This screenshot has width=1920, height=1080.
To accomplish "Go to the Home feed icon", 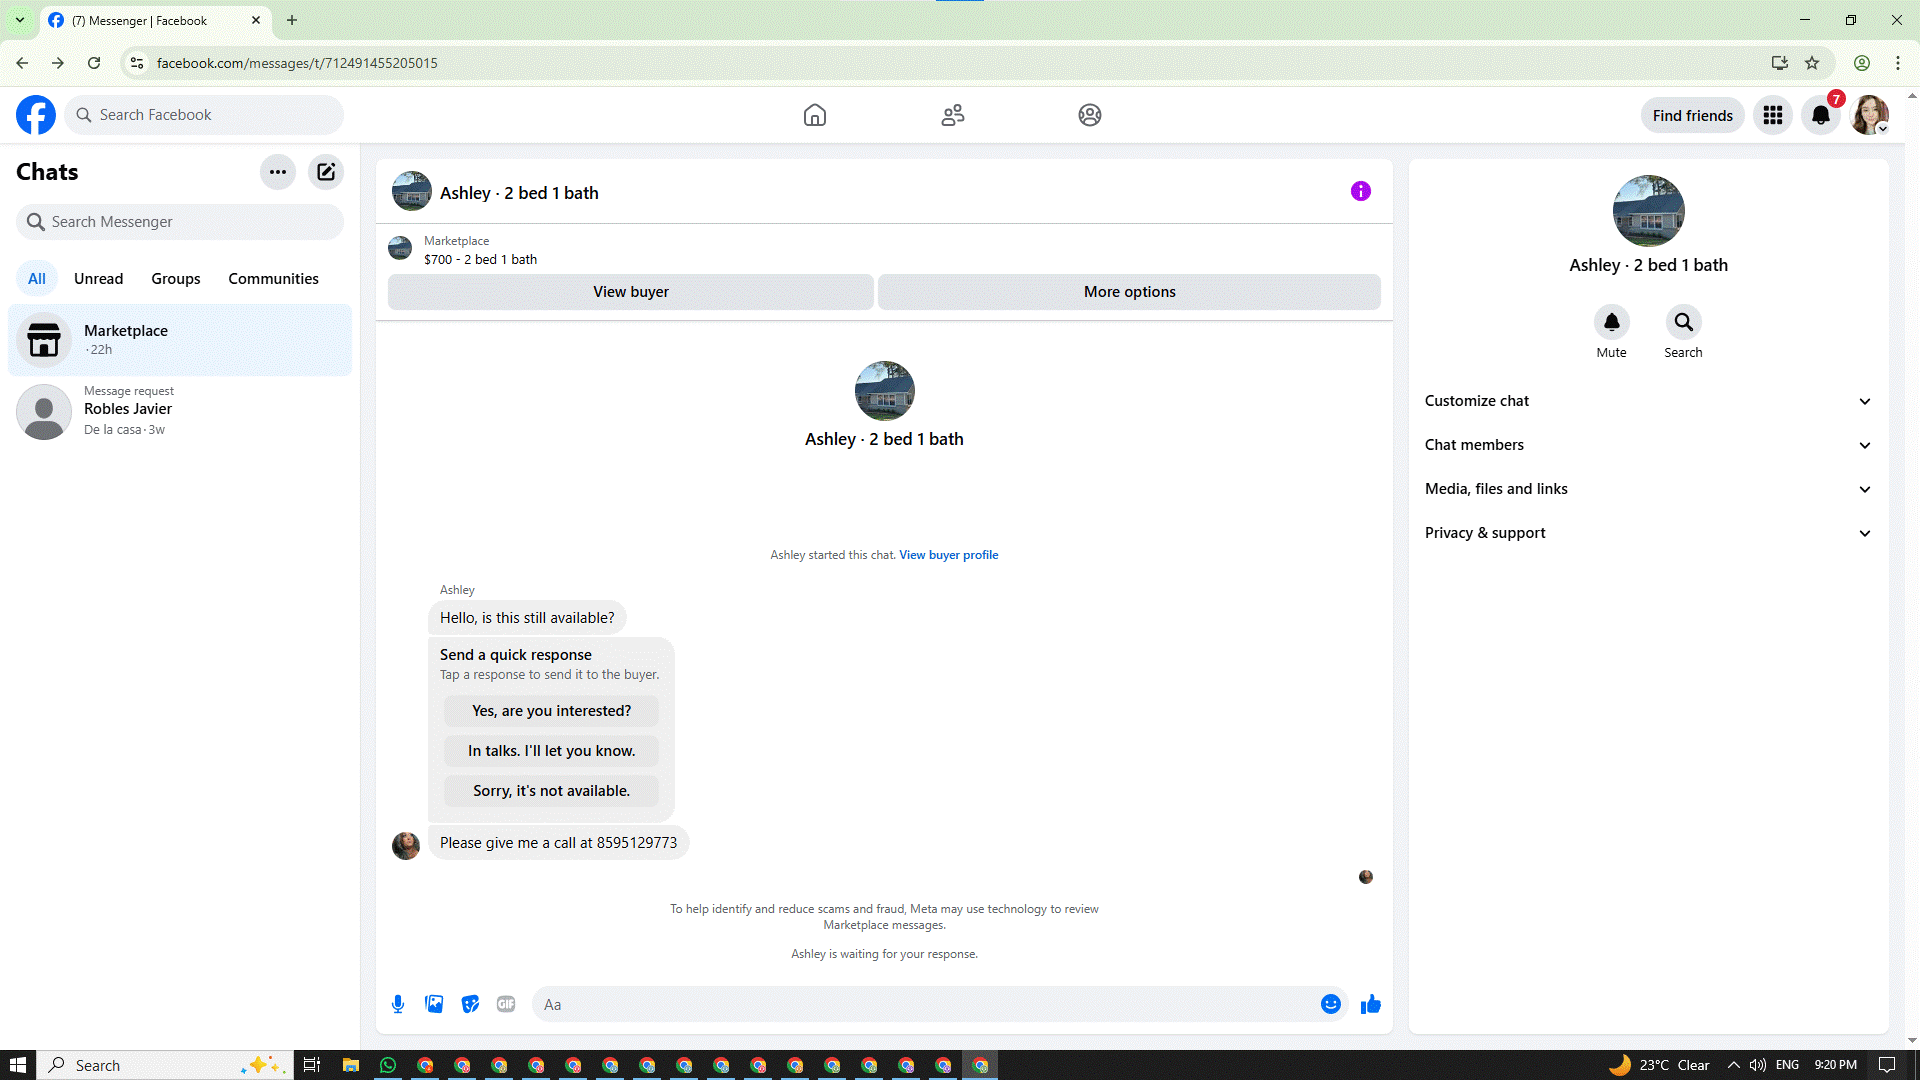I will tap(815, 115).
